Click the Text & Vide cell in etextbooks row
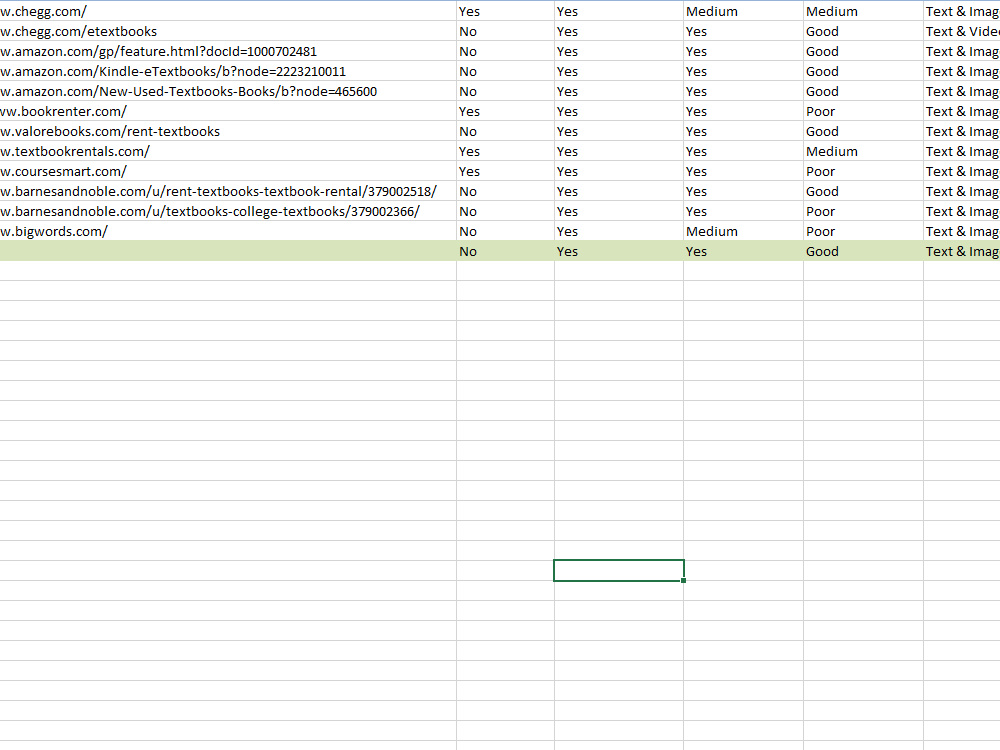The width and height of the screenshot is (1000, 750). tap(962, 31)
